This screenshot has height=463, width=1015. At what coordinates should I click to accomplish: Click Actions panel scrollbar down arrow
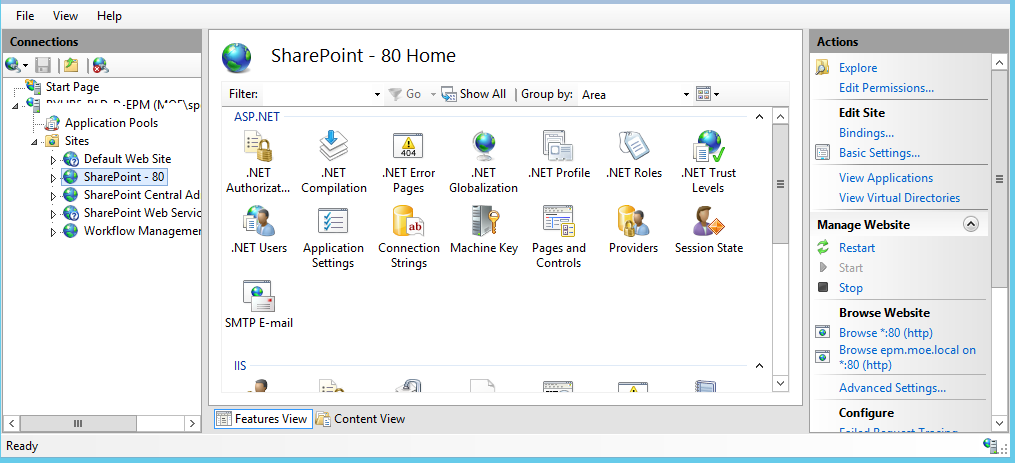pyautogui.click(x=998, y=423)
